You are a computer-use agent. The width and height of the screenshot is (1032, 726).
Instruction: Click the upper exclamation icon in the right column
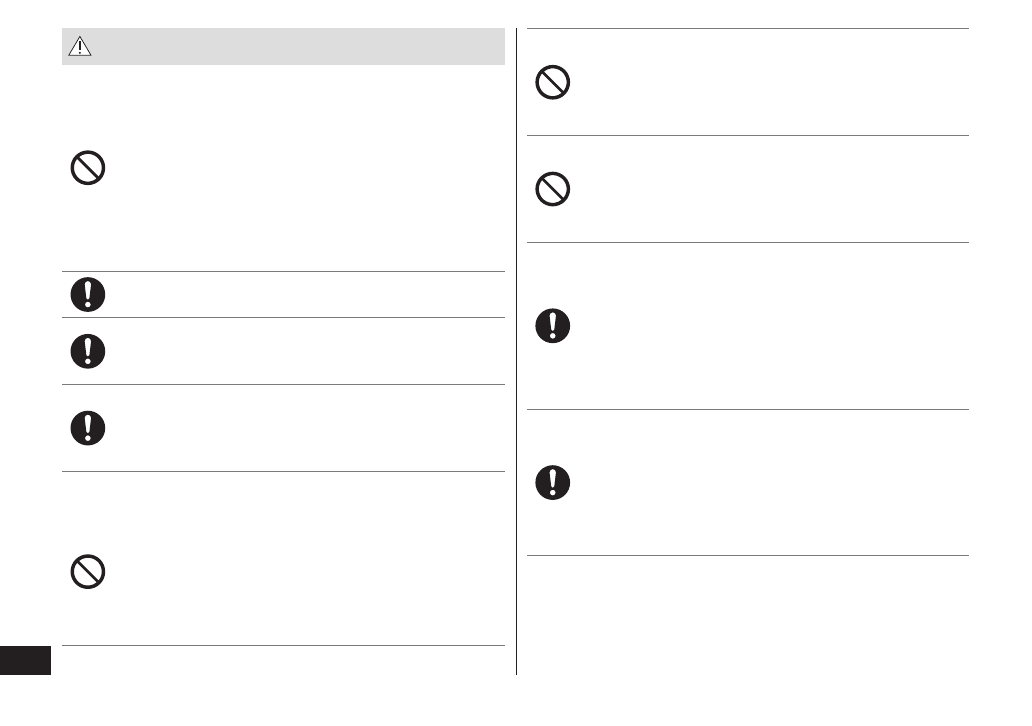552,326
